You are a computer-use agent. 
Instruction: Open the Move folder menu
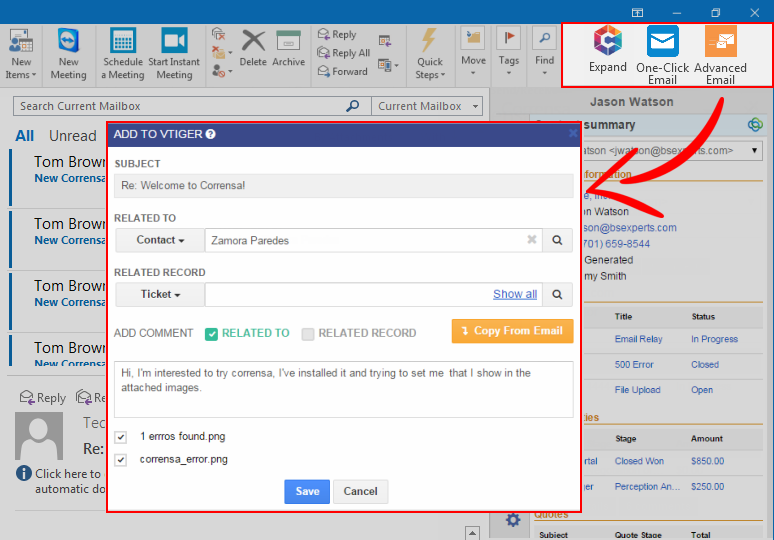(473, 52)
